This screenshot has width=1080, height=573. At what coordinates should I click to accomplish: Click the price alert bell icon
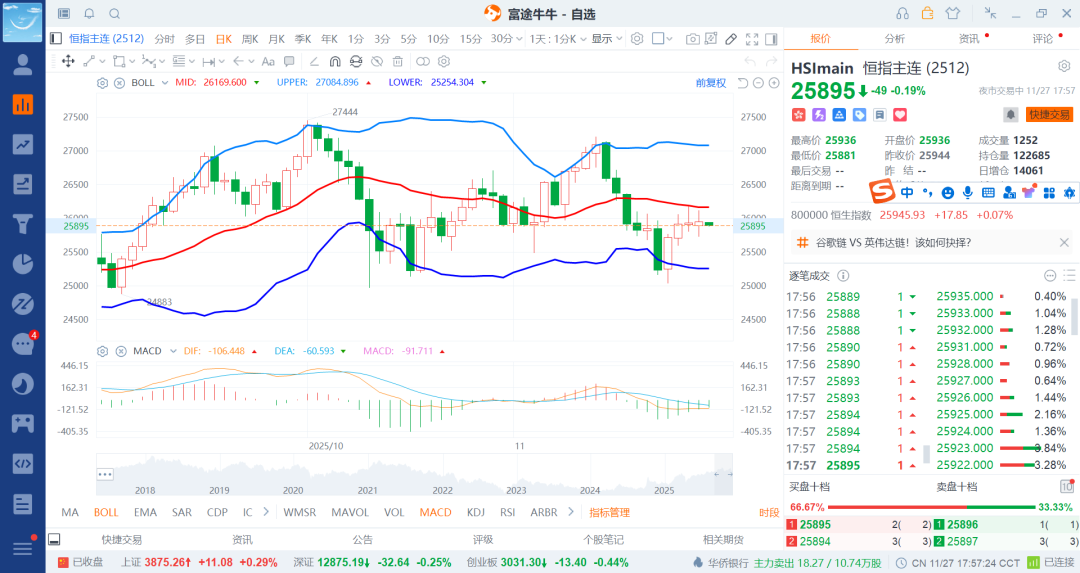pos(1010,115)
